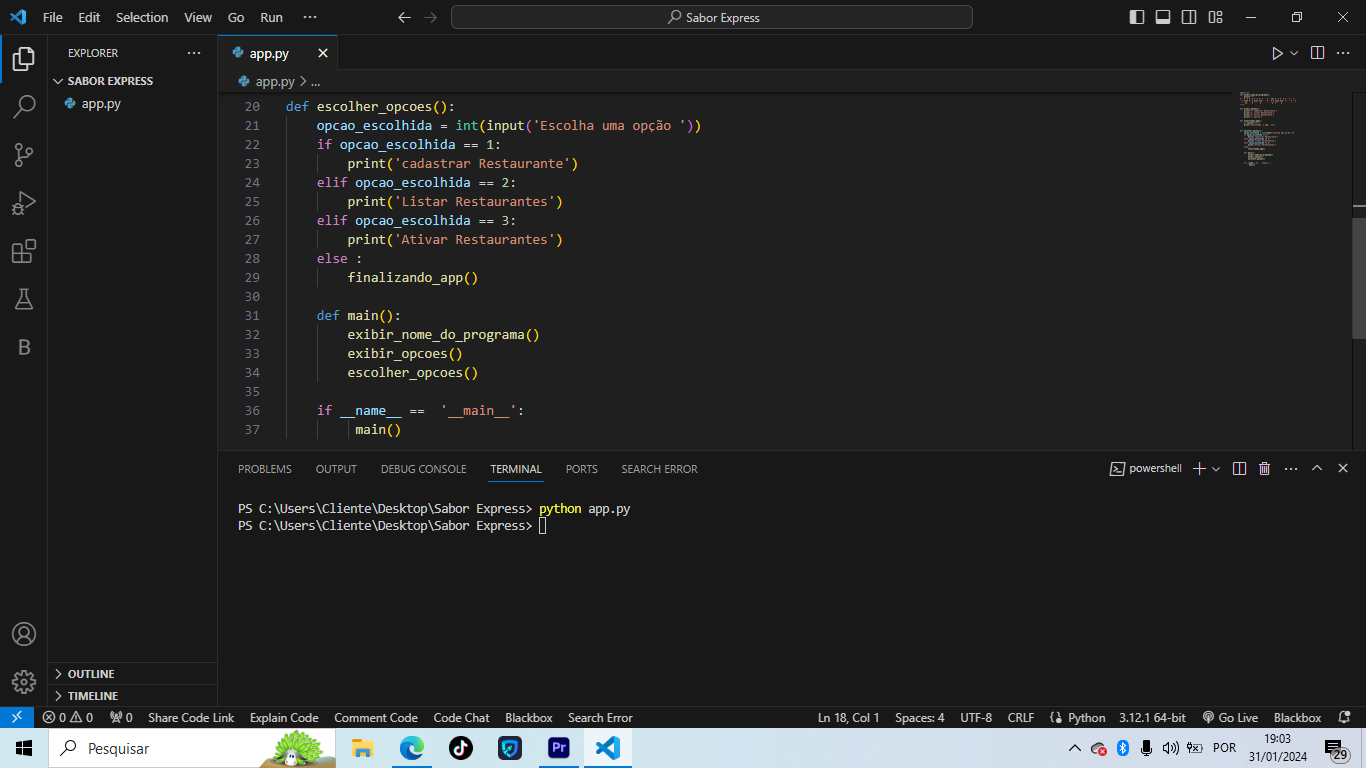Screen dimensions: 1366x768
Task: Open the View menu
Action: 198,17
